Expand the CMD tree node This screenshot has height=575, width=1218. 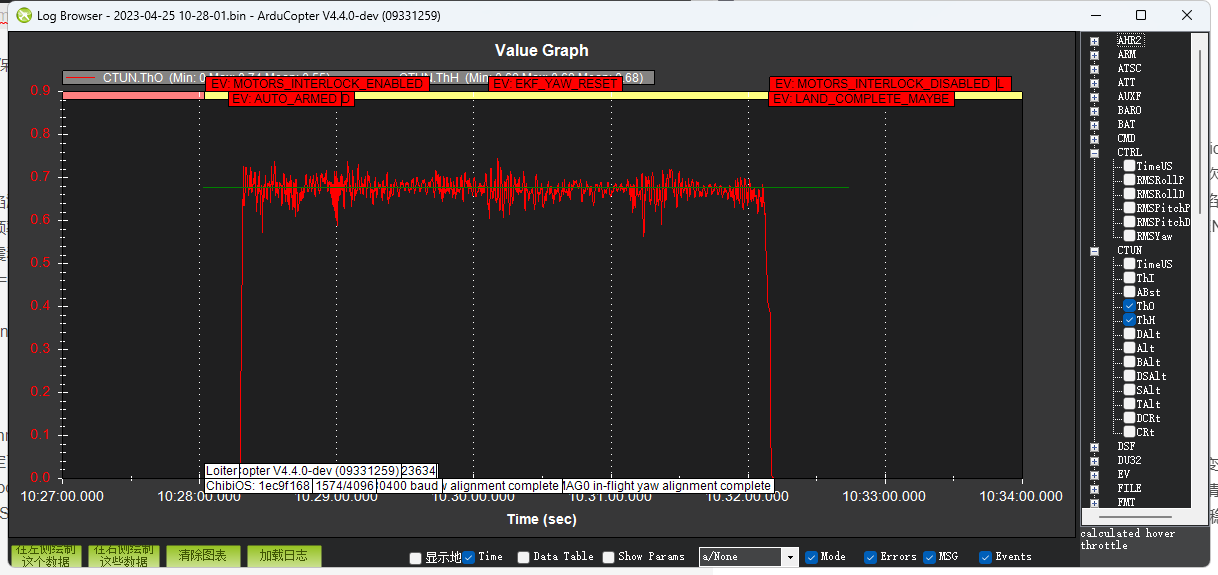(x=1095, y=139)
